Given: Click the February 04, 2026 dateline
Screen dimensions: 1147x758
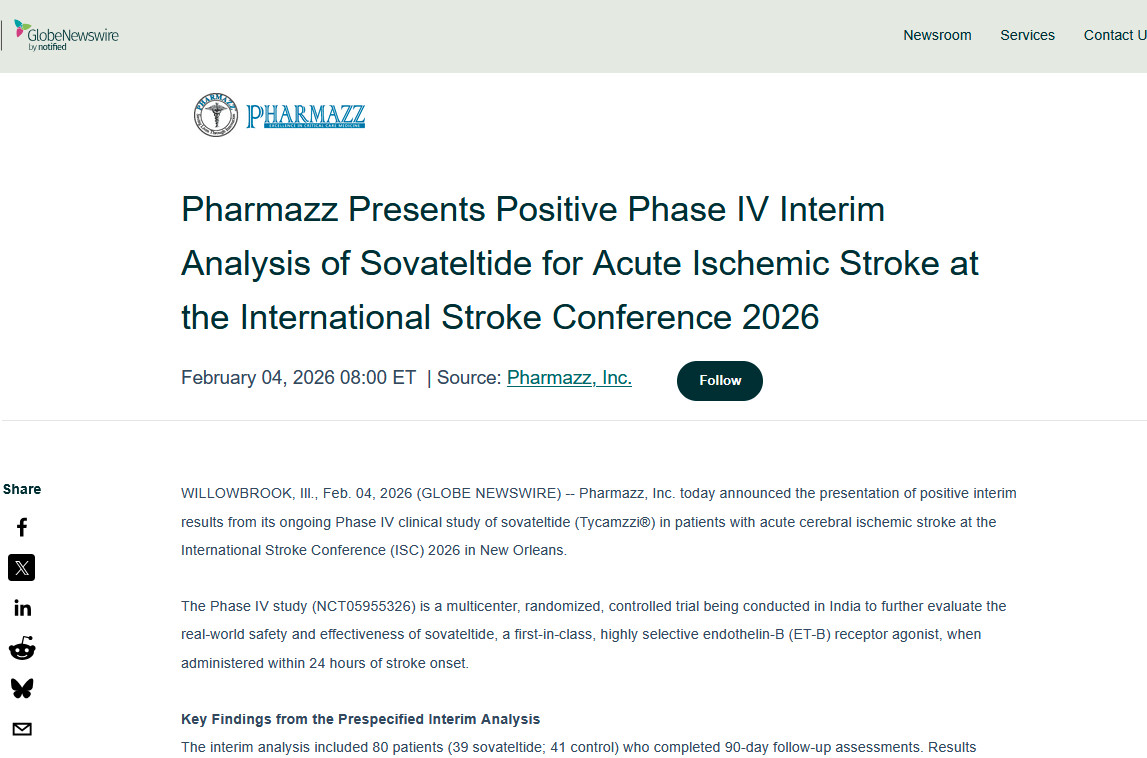Looking at the screenshot, I should point(296,377).
